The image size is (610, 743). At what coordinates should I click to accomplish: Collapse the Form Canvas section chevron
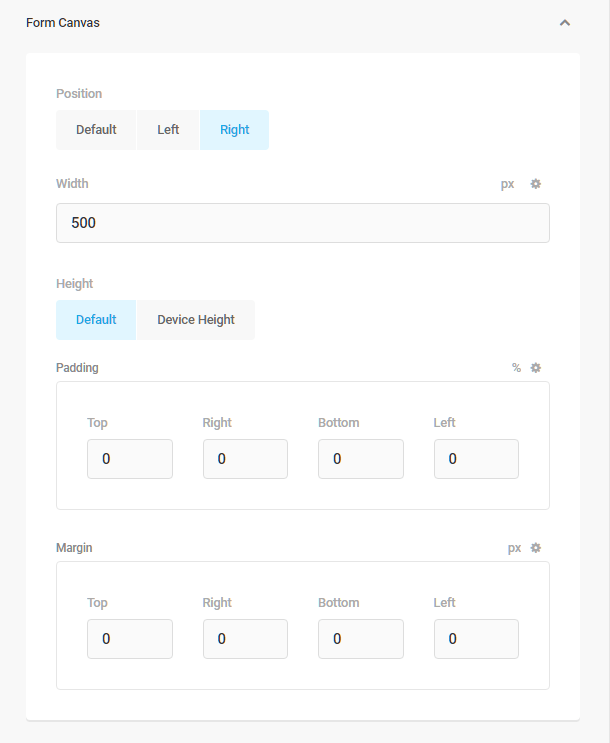coord(564,23)
